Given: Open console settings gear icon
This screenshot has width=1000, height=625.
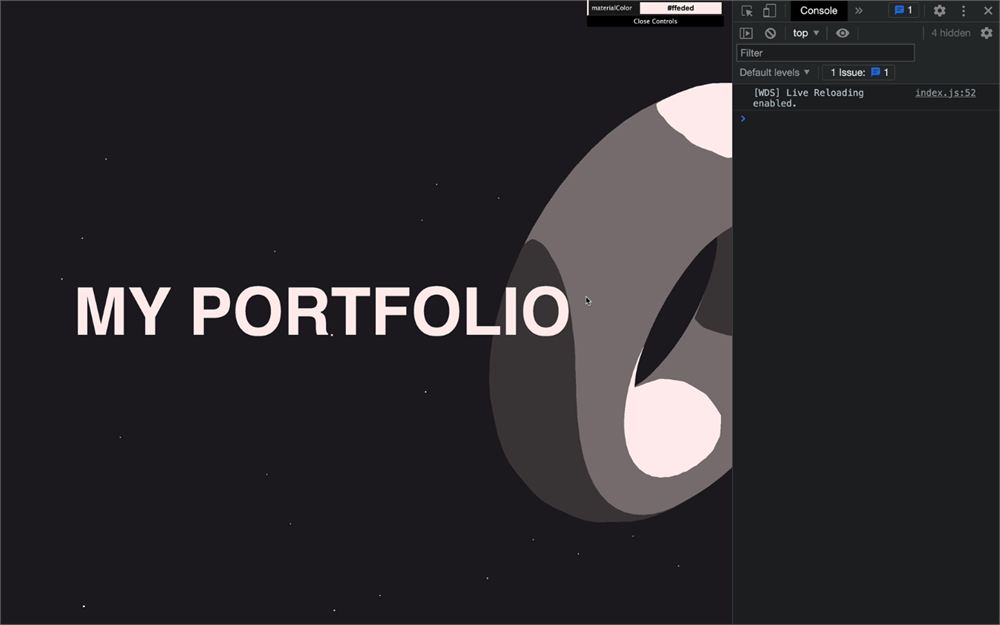Looking at the screenshot, I should [x=987, y=33].
